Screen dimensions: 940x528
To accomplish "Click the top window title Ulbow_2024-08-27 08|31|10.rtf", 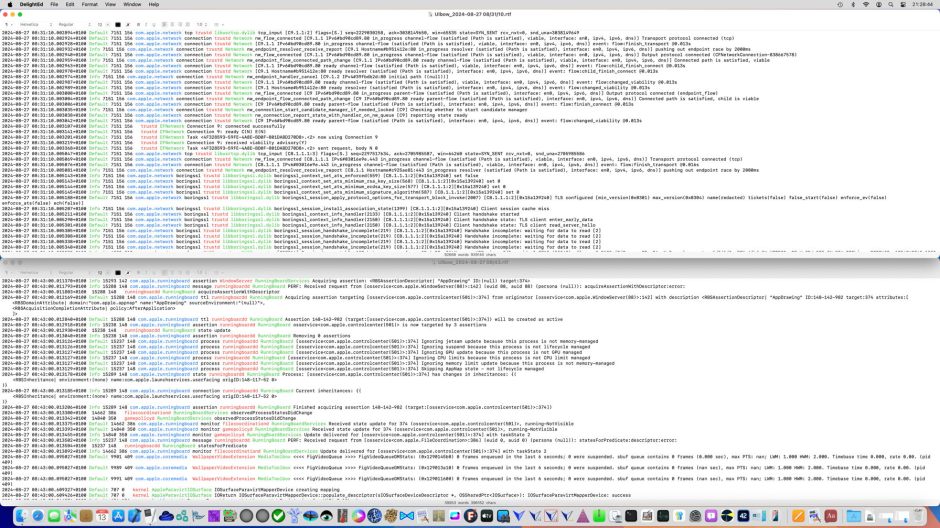I will click(472, 14).
